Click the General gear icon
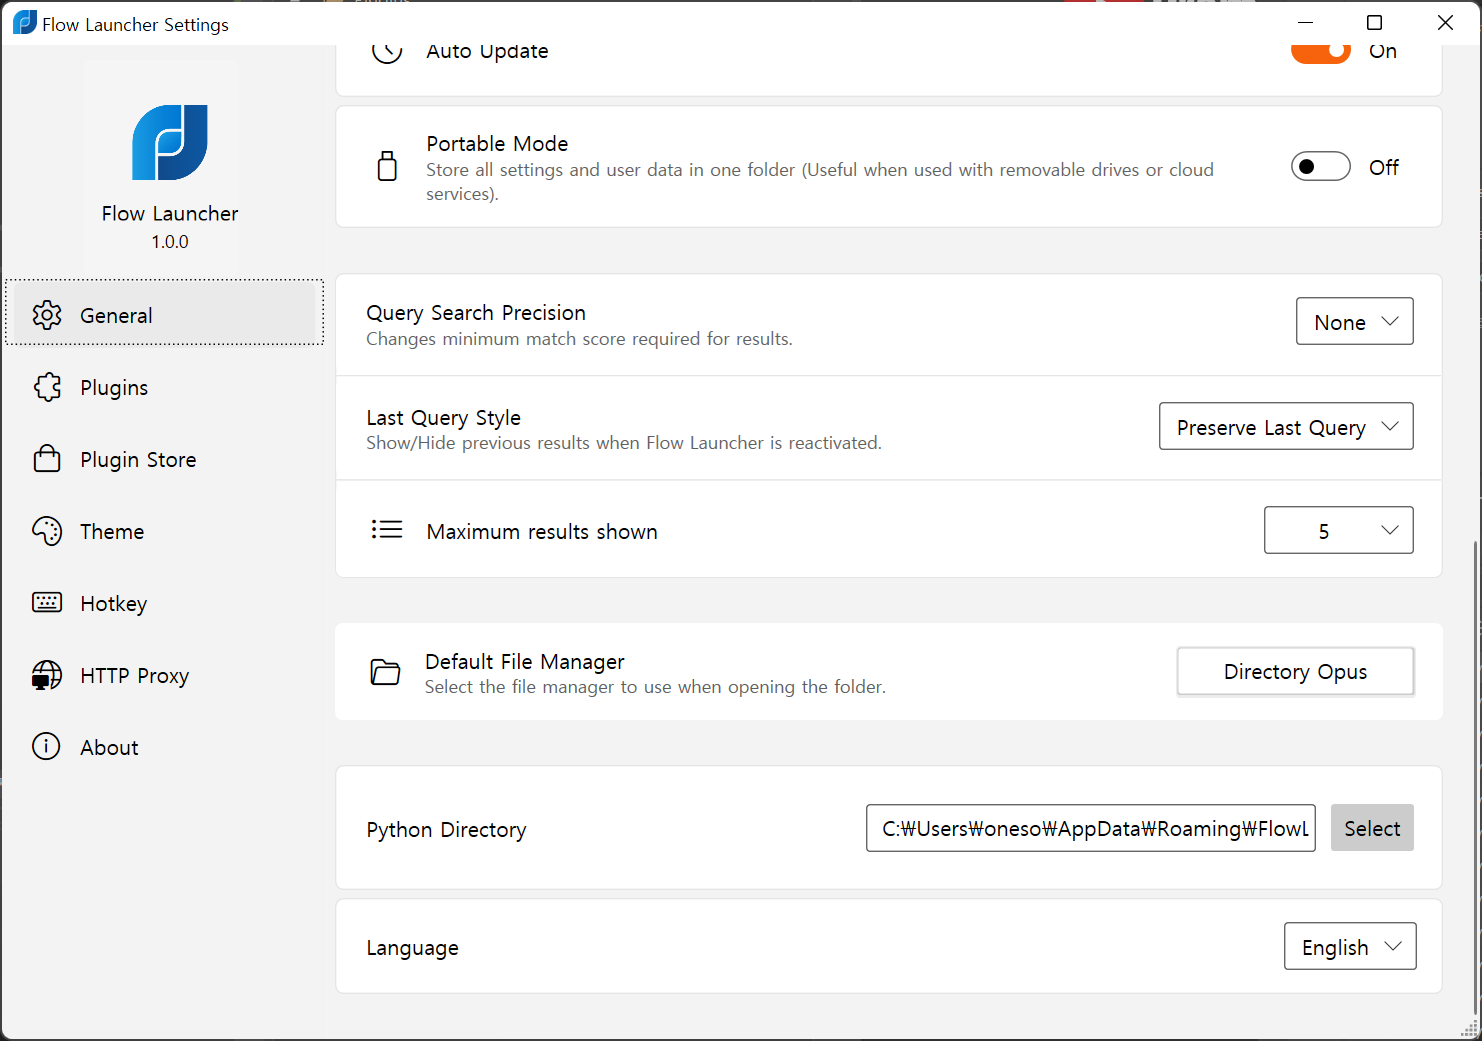Viewport: 1482px width, 1041px height. [x=47, y=315]
